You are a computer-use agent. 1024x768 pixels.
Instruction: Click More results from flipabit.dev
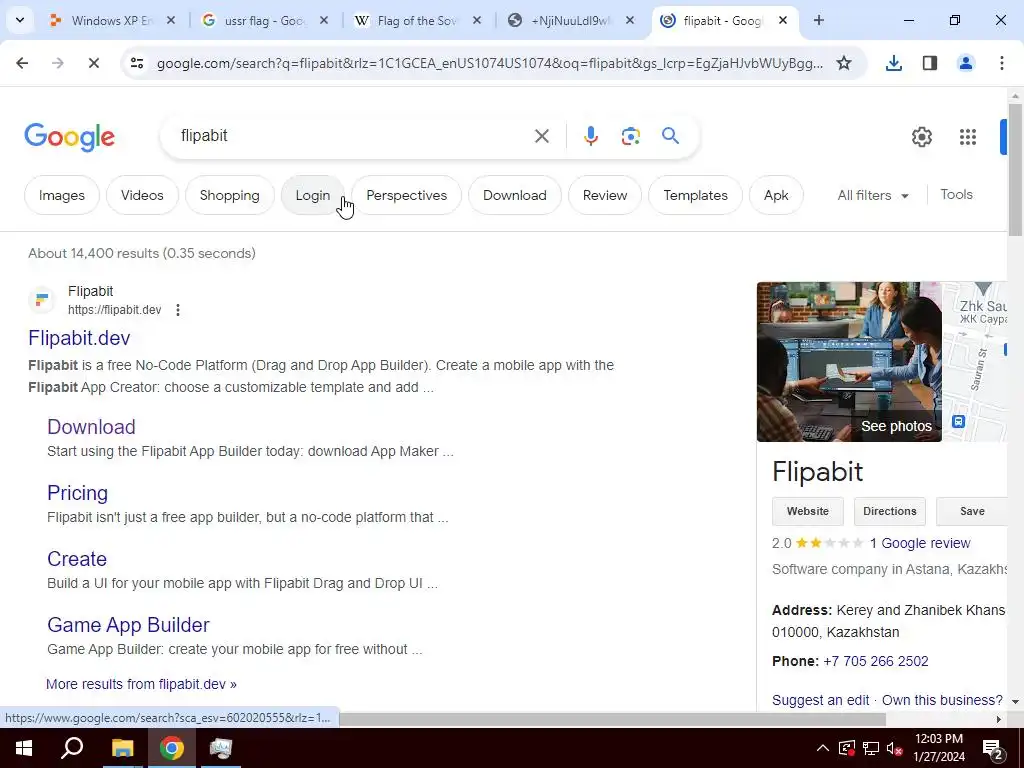(141, 684)
